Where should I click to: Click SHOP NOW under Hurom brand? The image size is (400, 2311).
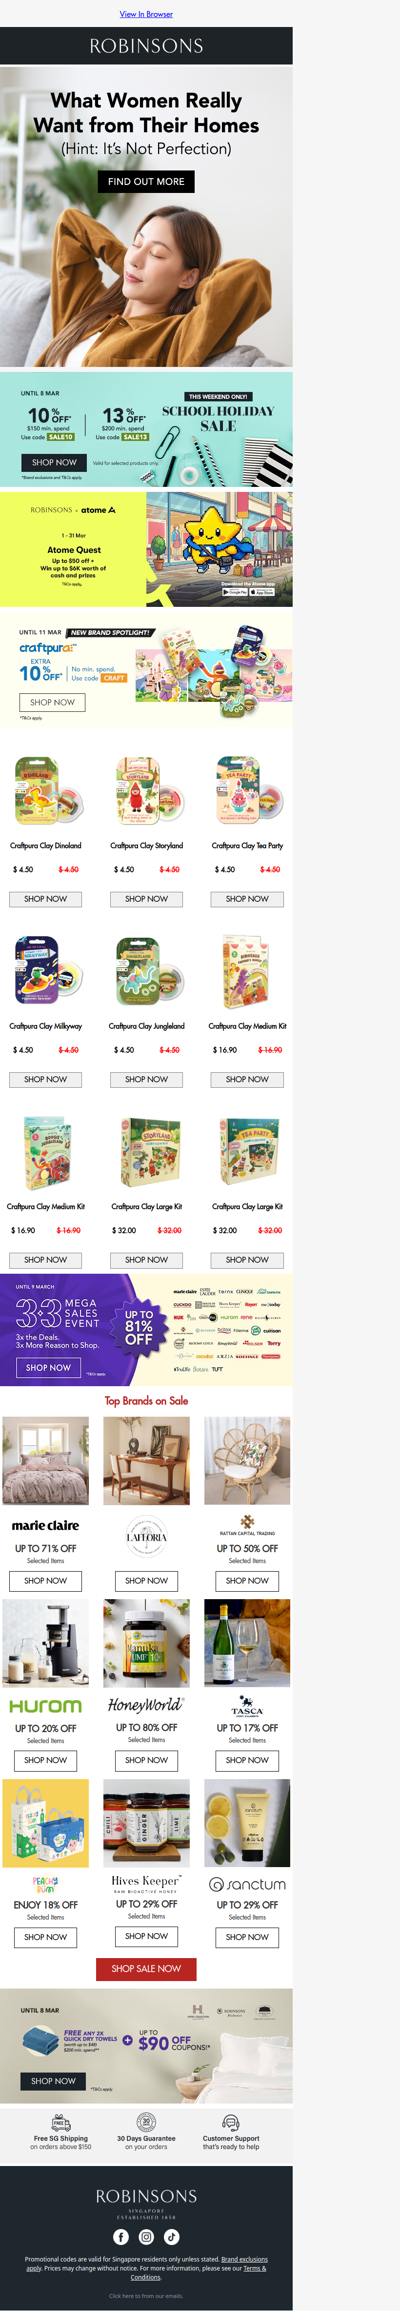tap(46, 1760)
